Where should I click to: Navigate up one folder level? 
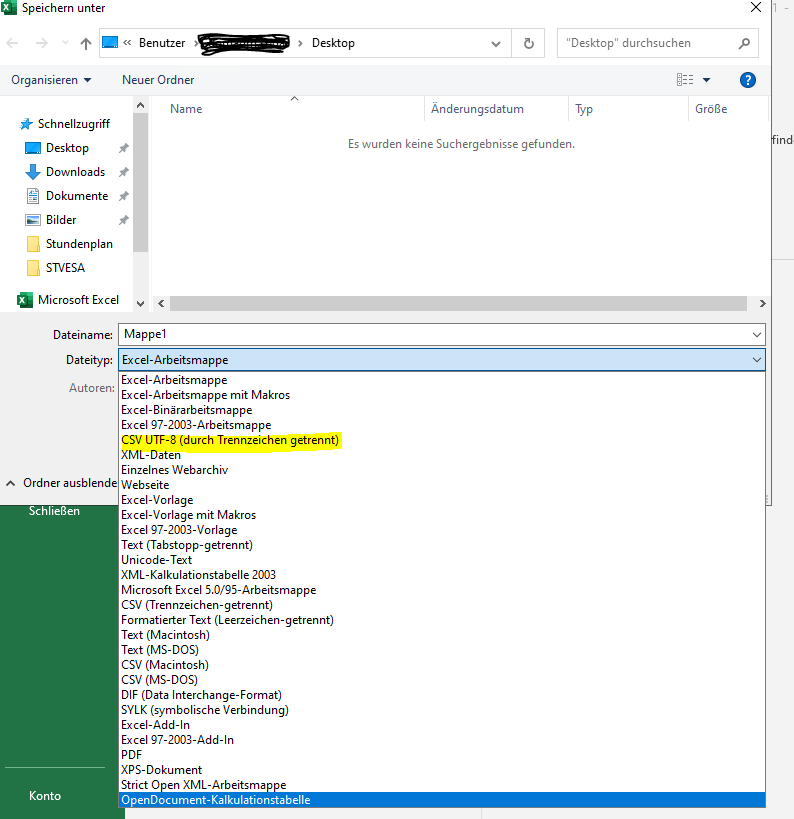86,43
